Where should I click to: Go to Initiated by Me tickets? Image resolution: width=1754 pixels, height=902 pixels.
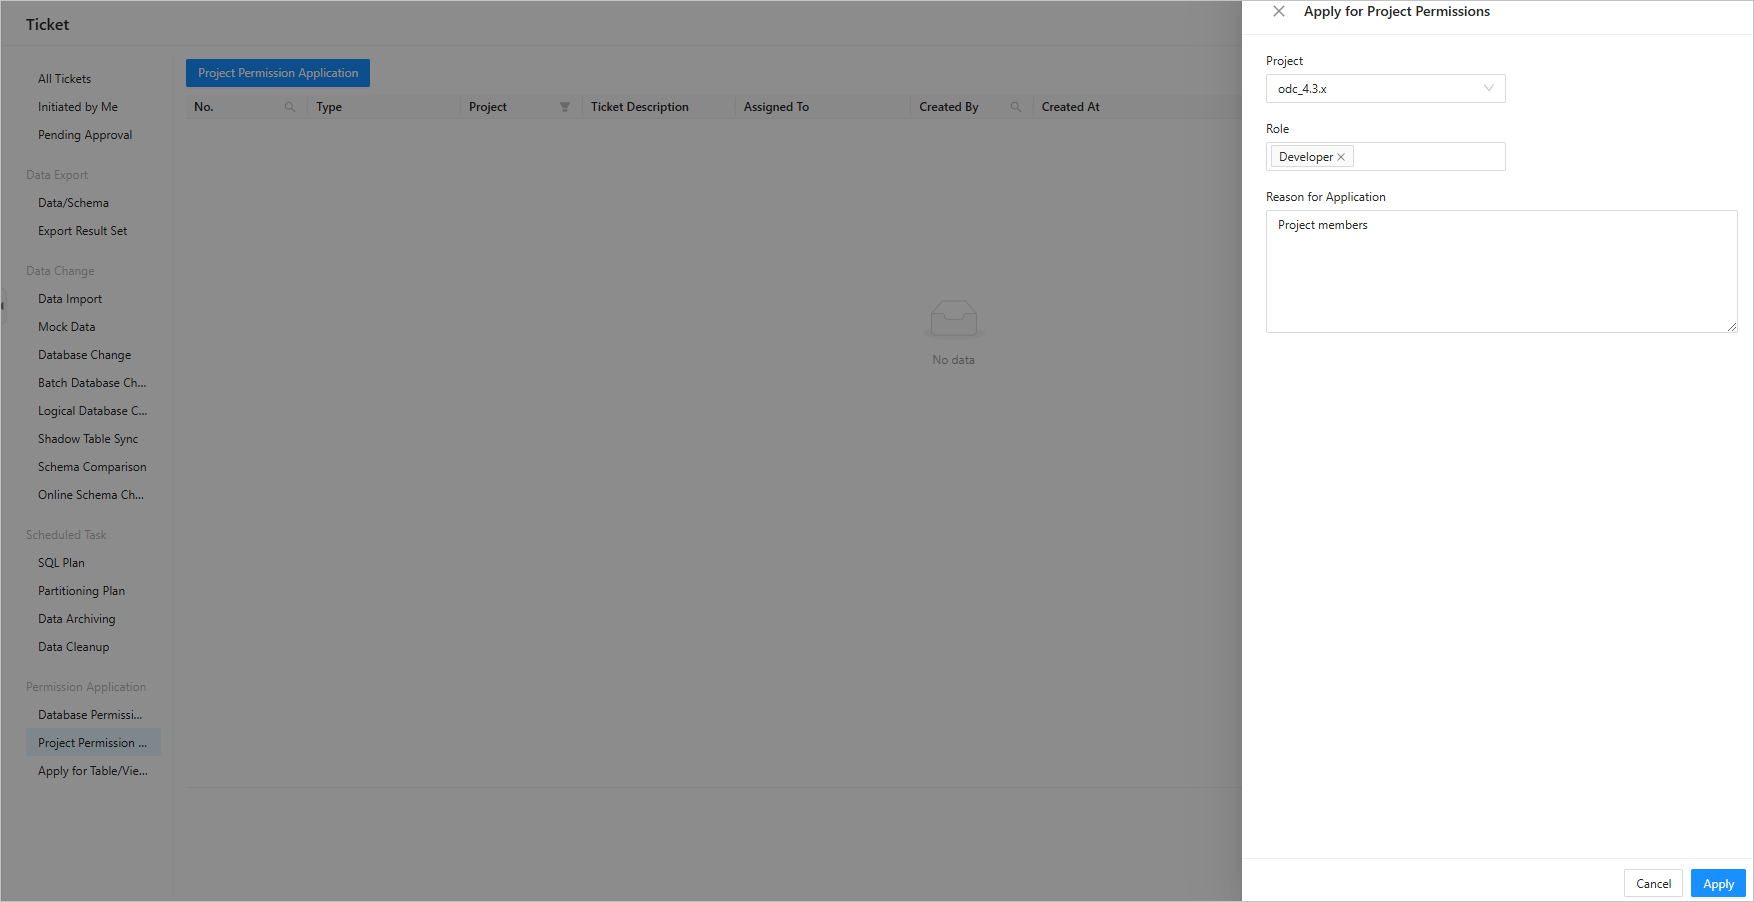78,107
